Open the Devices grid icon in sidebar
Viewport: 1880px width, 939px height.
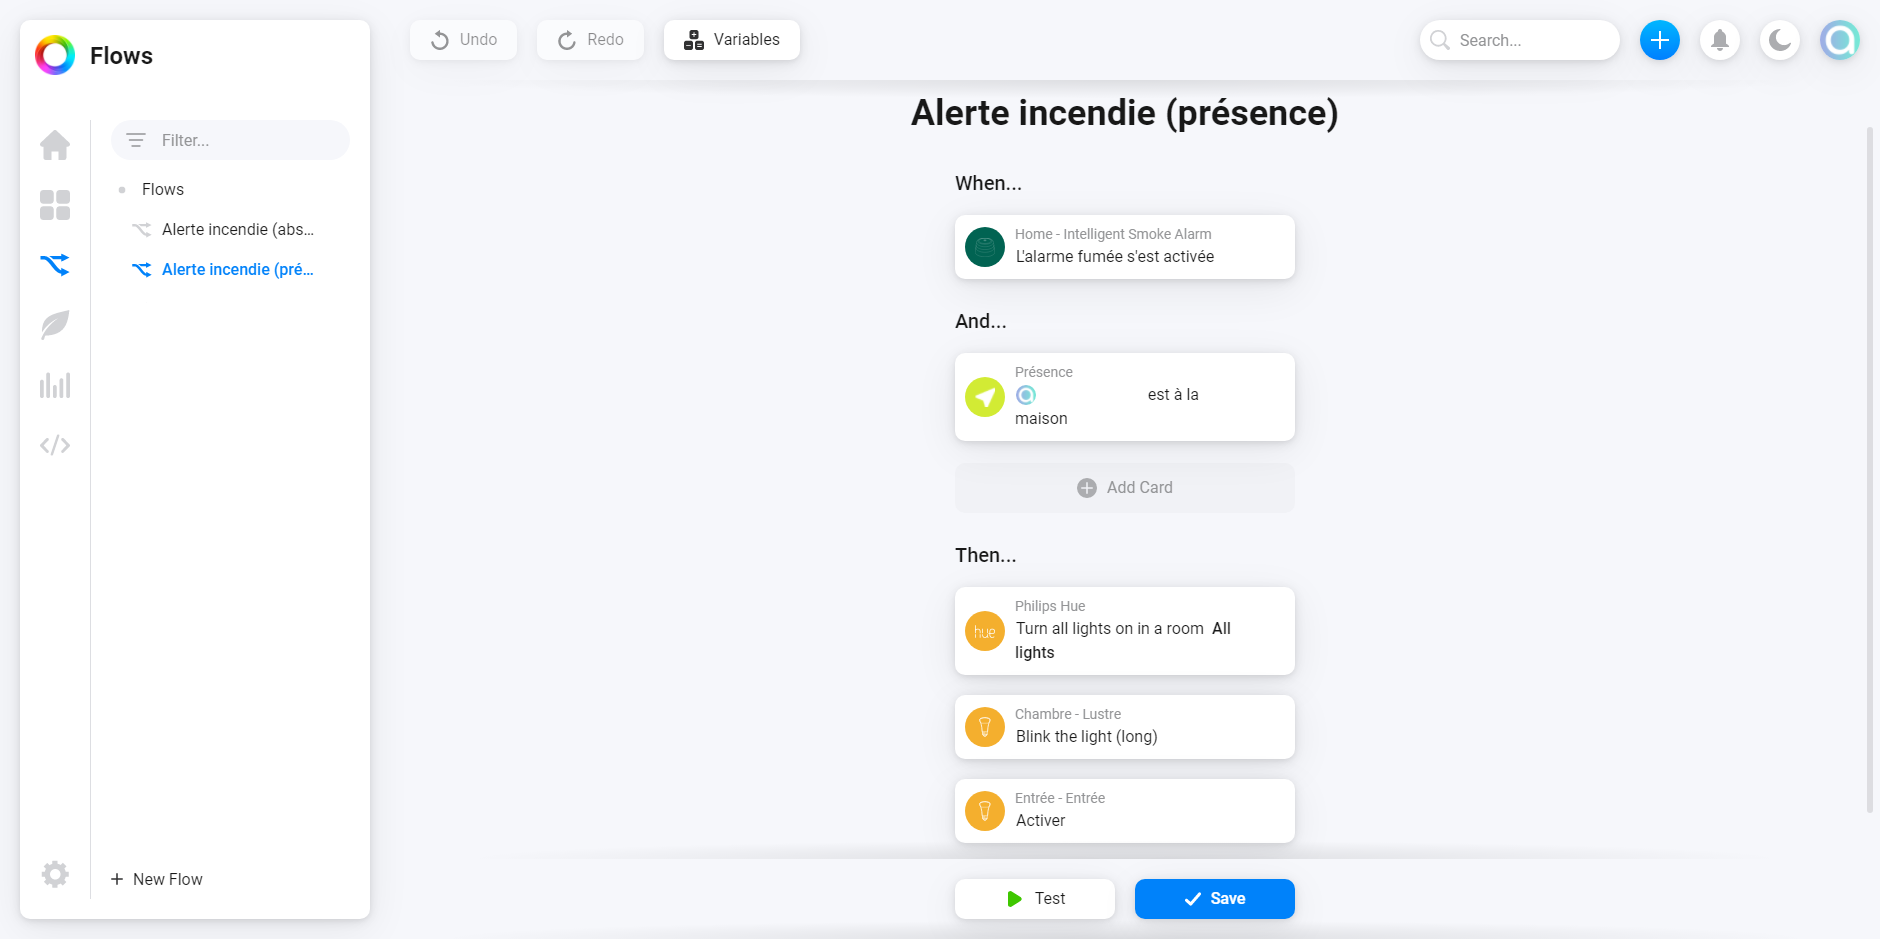point(55,205)
